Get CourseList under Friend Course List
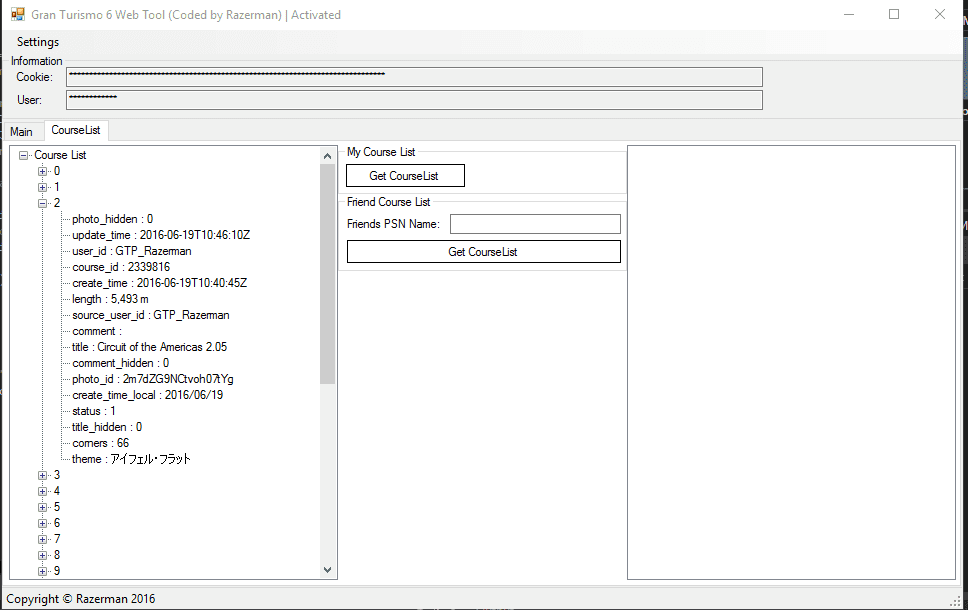 tap(483, 252)
